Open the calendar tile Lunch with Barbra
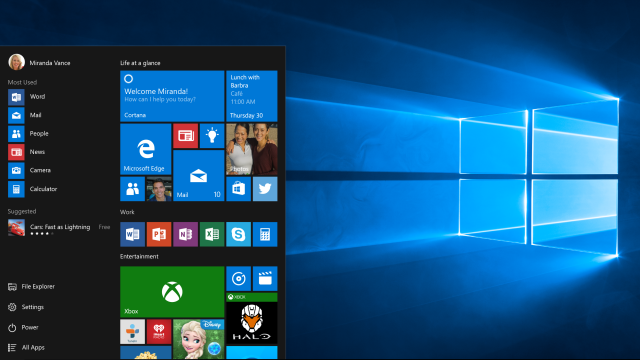The height and width of the screenshot is (360, 640). point(252,96)
